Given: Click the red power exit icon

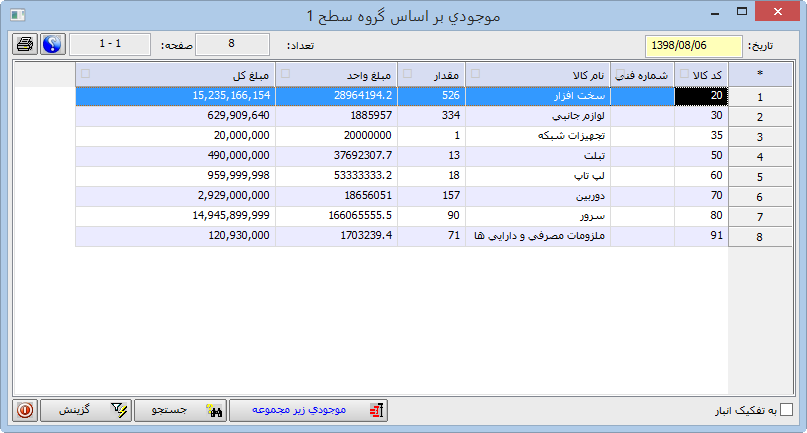Looking at the screenshot, I should click(x=25, y=410).
